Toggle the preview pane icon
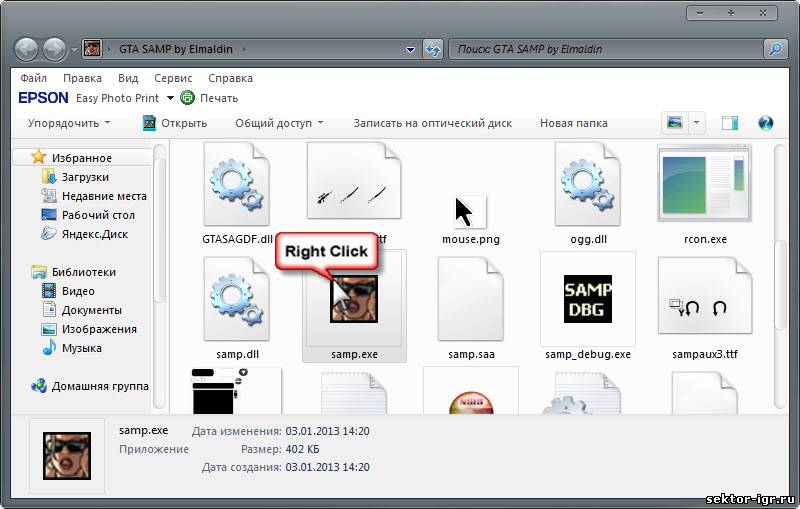Viewport: 800px width, 509px height. 730,123
